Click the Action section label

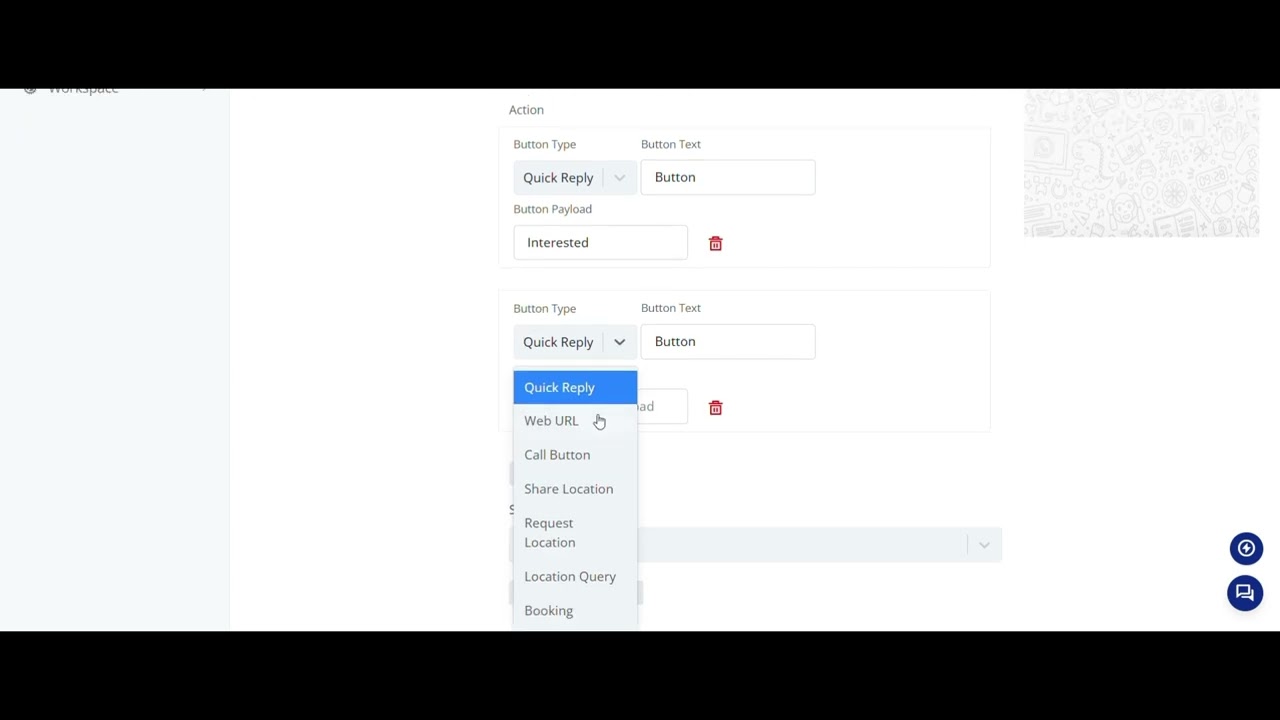pos(526,110)
